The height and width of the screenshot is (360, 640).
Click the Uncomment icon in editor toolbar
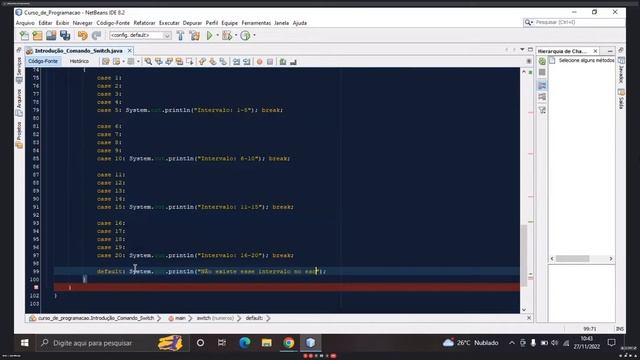pos(293,62)
